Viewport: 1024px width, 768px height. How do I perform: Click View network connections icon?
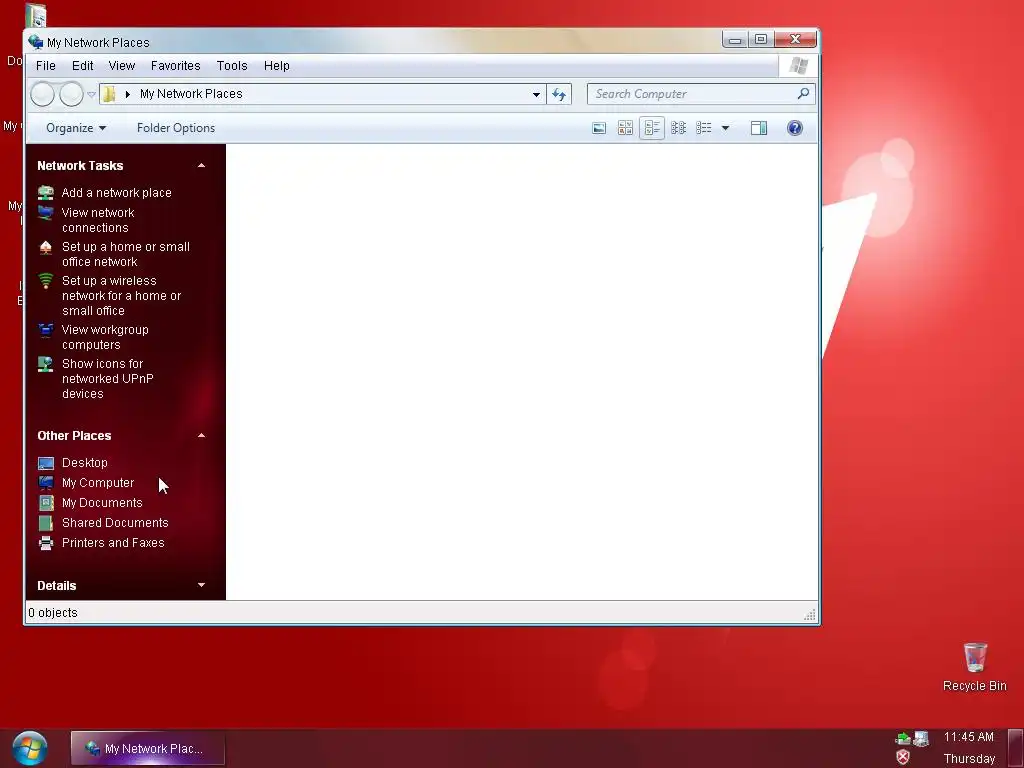[46, 213]
